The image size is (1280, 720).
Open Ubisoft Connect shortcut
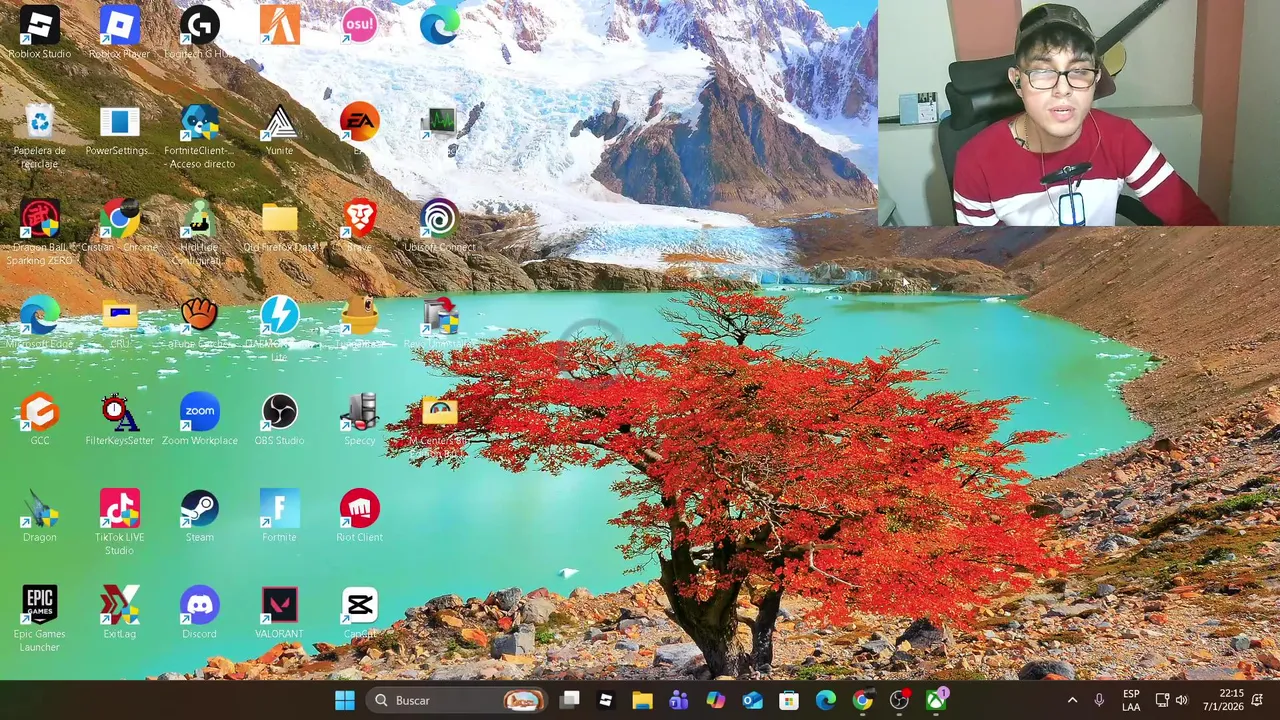pos(439,220)
